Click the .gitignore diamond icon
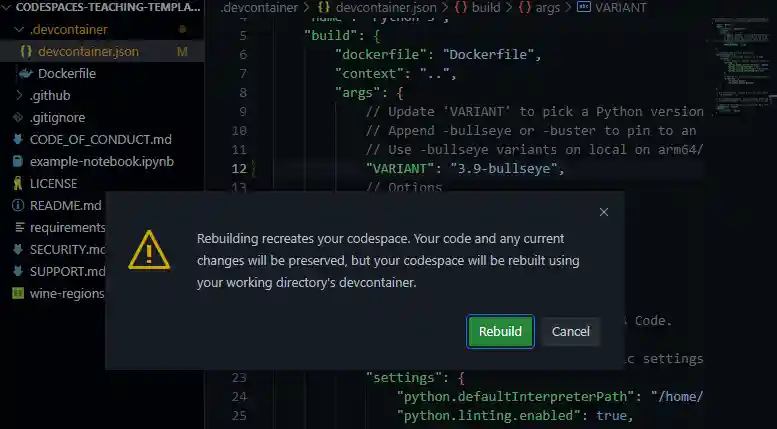The width and height of the screenshot is (777, 429). point(18,117)
